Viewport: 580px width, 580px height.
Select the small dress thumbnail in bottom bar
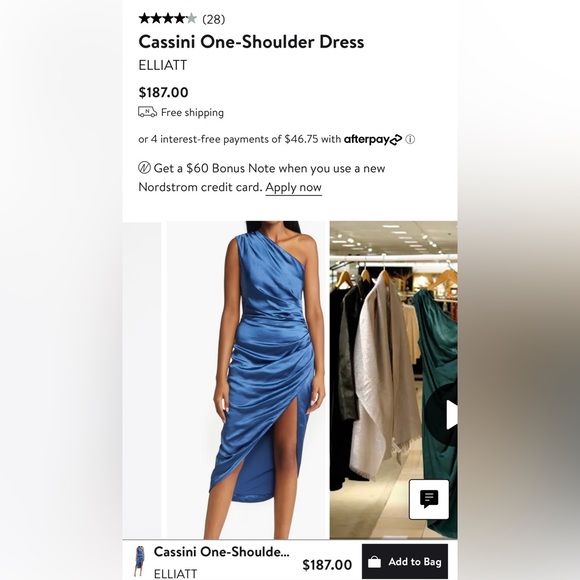(139, 561)
